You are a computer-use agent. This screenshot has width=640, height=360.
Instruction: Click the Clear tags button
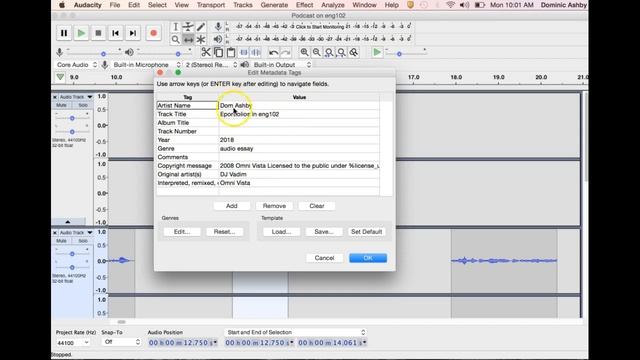317,206
